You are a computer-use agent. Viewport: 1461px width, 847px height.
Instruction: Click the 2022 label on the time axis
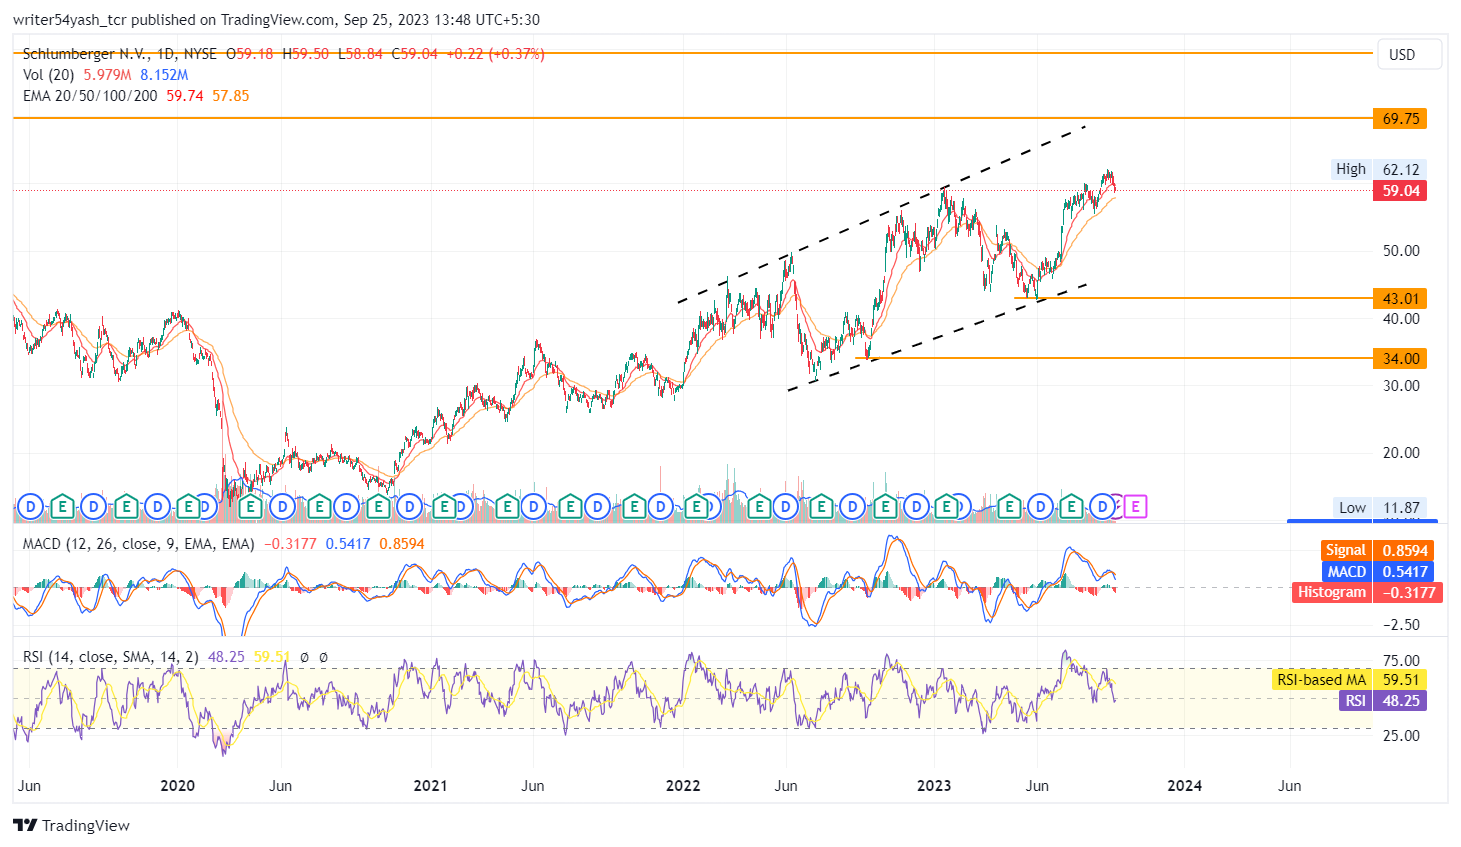683,786
